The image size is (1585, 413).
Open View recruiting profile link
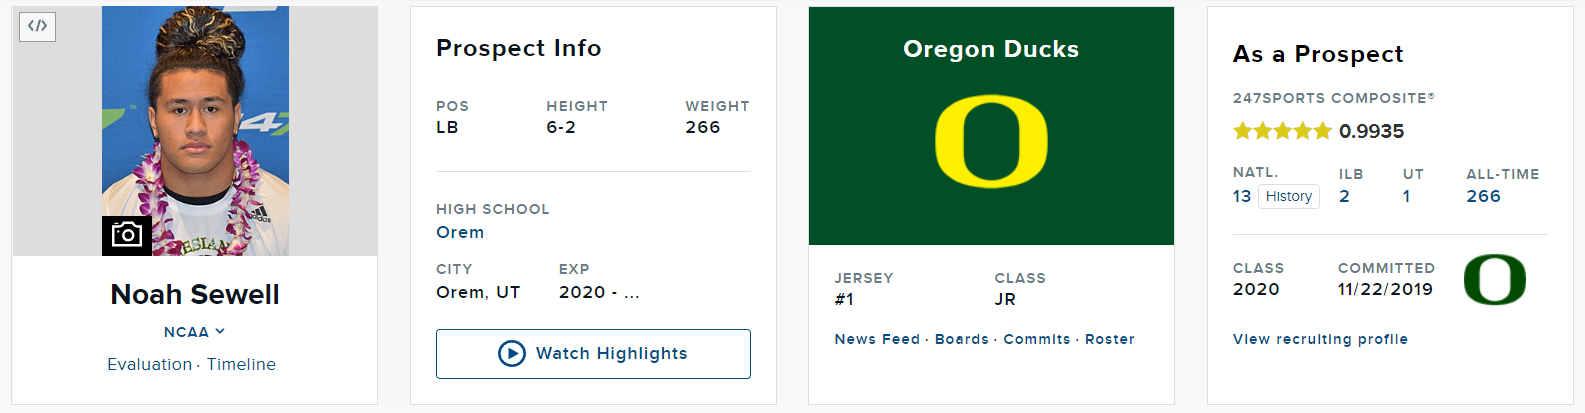(1320, 339)
